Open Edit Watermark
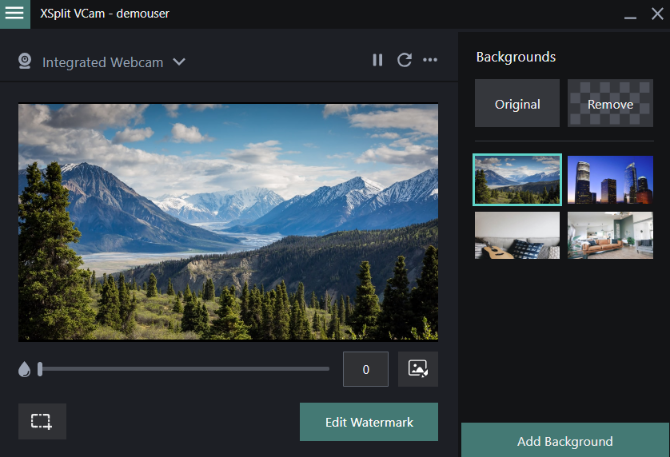Screen dimensions: 670x457 [x=369, y=422]
